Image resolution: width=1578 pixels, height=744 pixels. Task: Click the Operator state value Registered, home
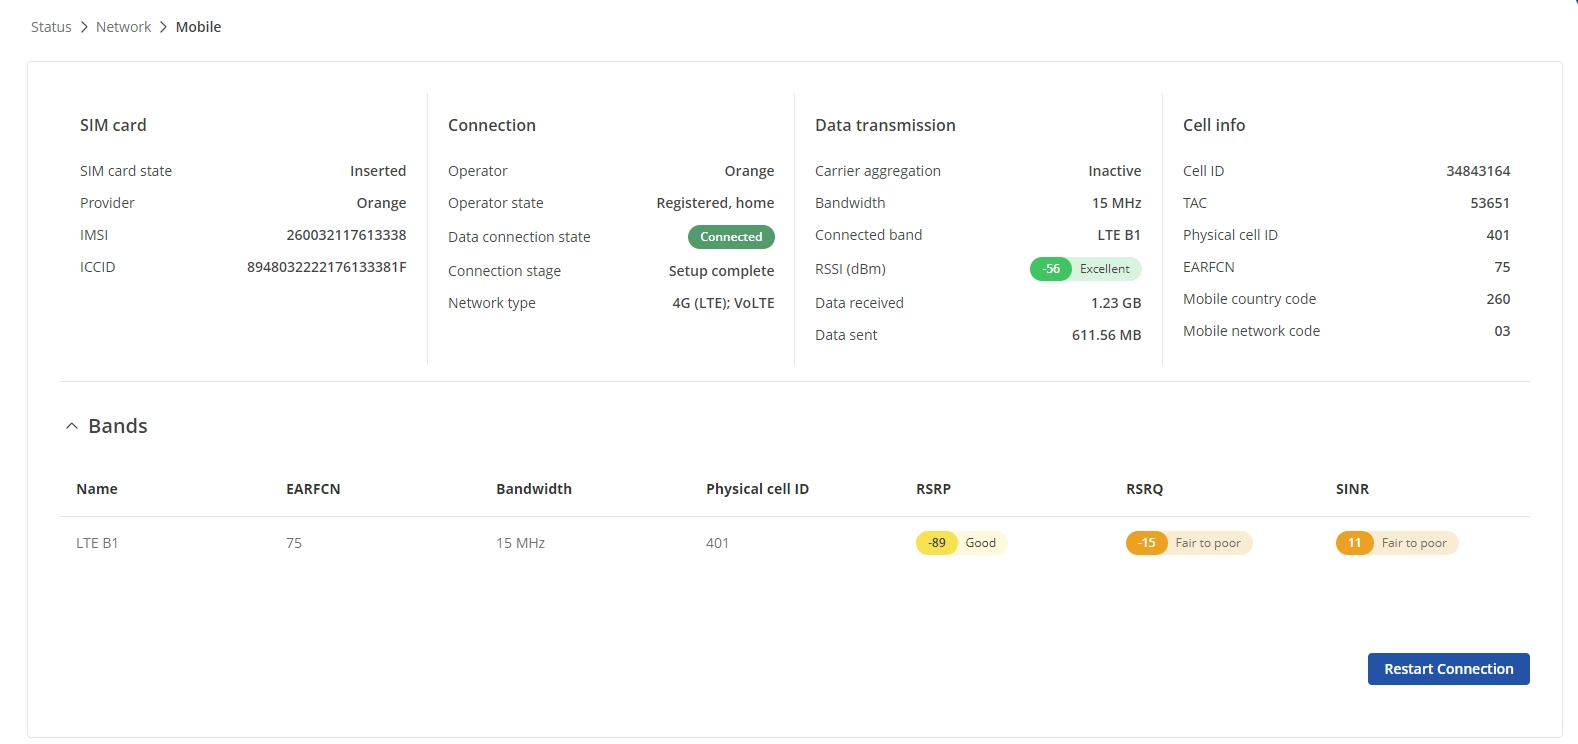pyautogui.click(x=715, y=203)
